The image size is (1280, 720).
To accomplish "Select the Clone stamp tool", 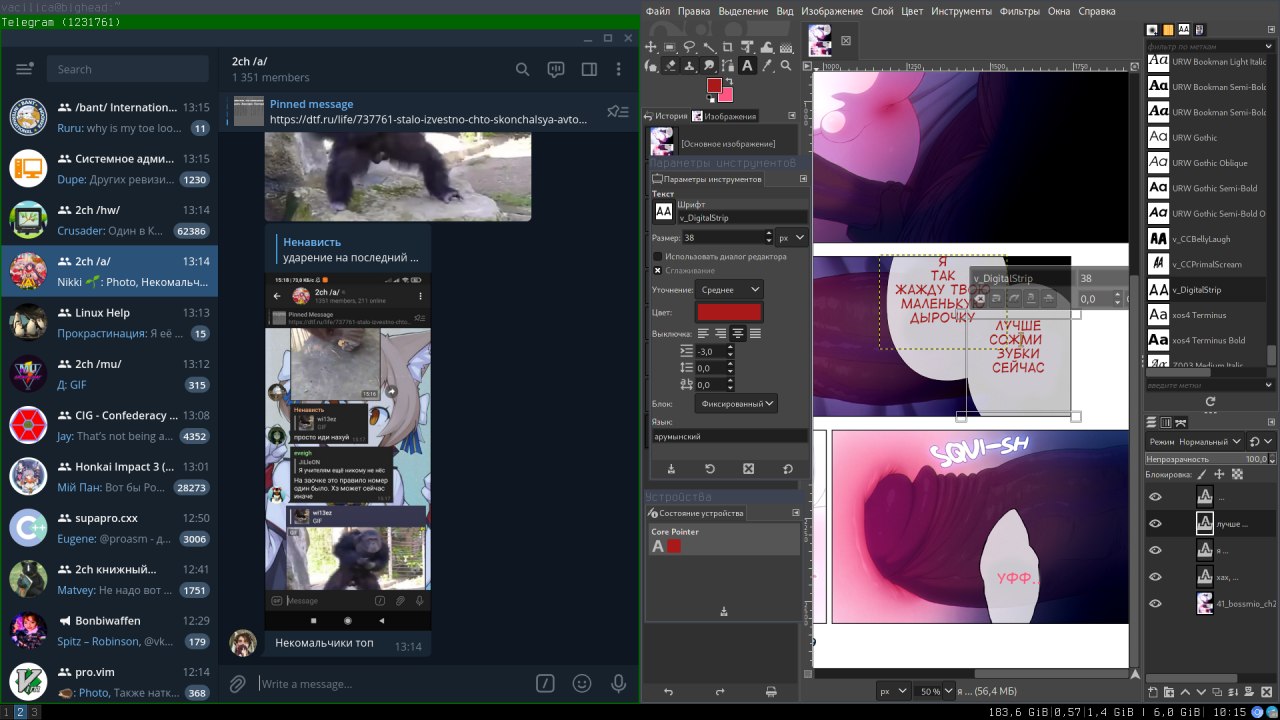I will 689,66.
